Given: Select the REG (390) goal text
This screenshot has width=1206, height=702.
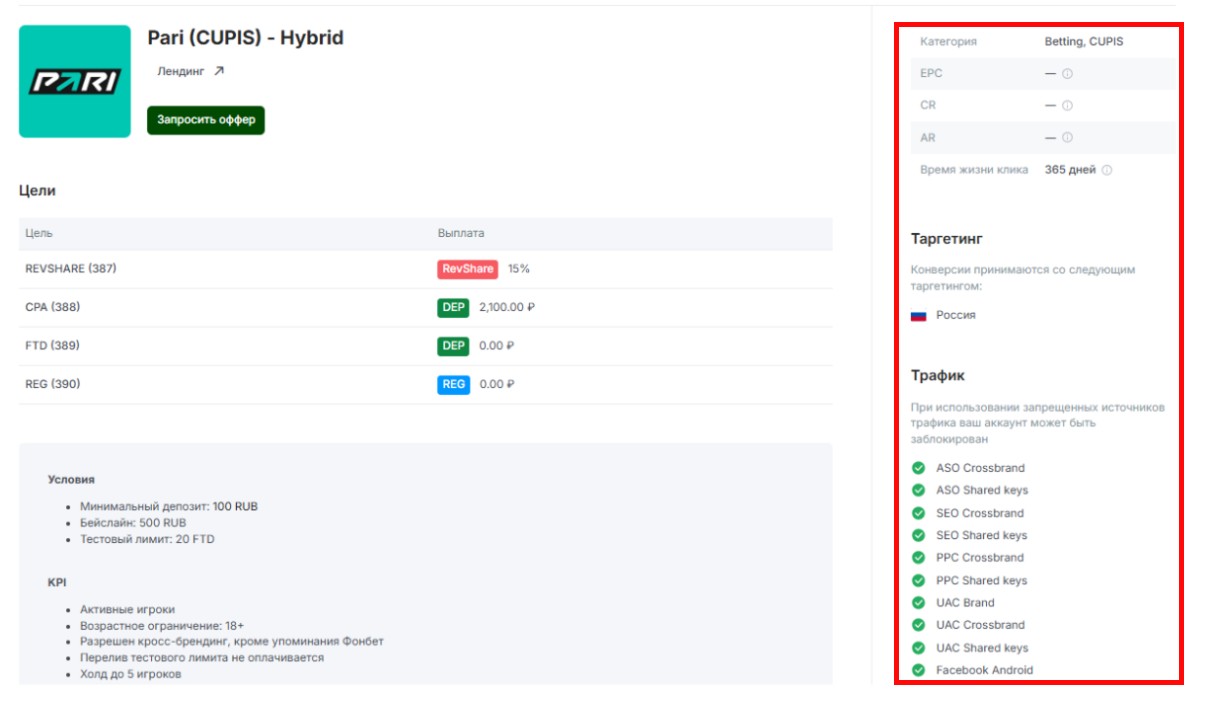Looking at the screenshot, I should pos(53,384).
